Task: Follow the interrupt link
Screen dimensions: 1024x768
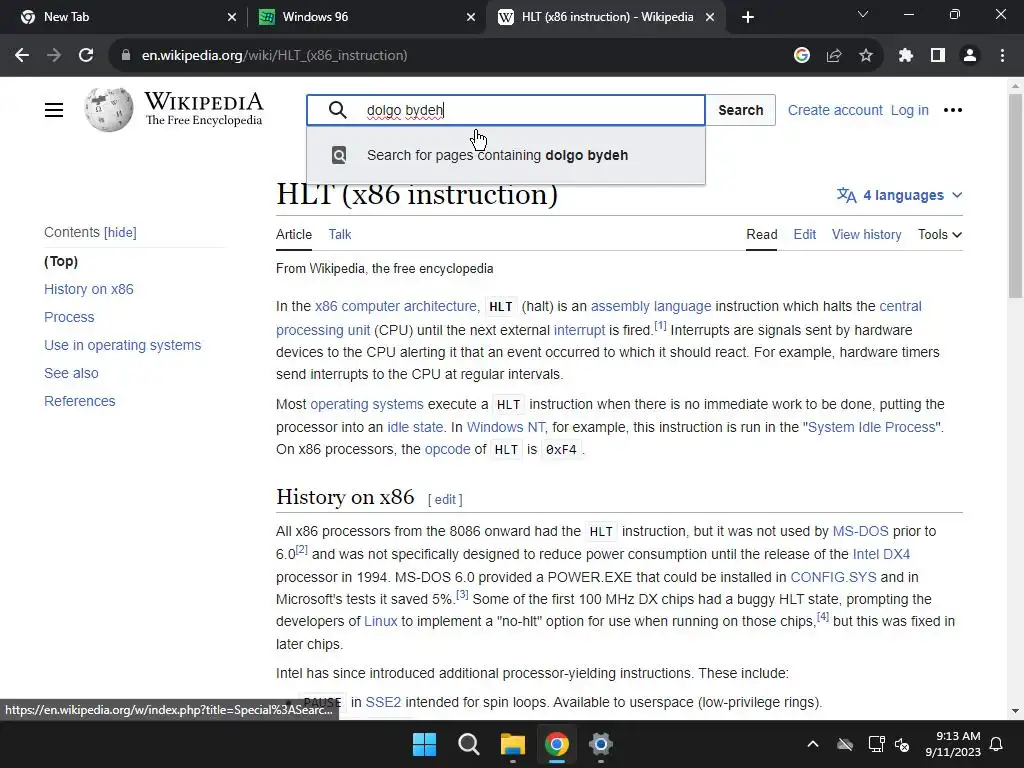Action: click(579, 330)
